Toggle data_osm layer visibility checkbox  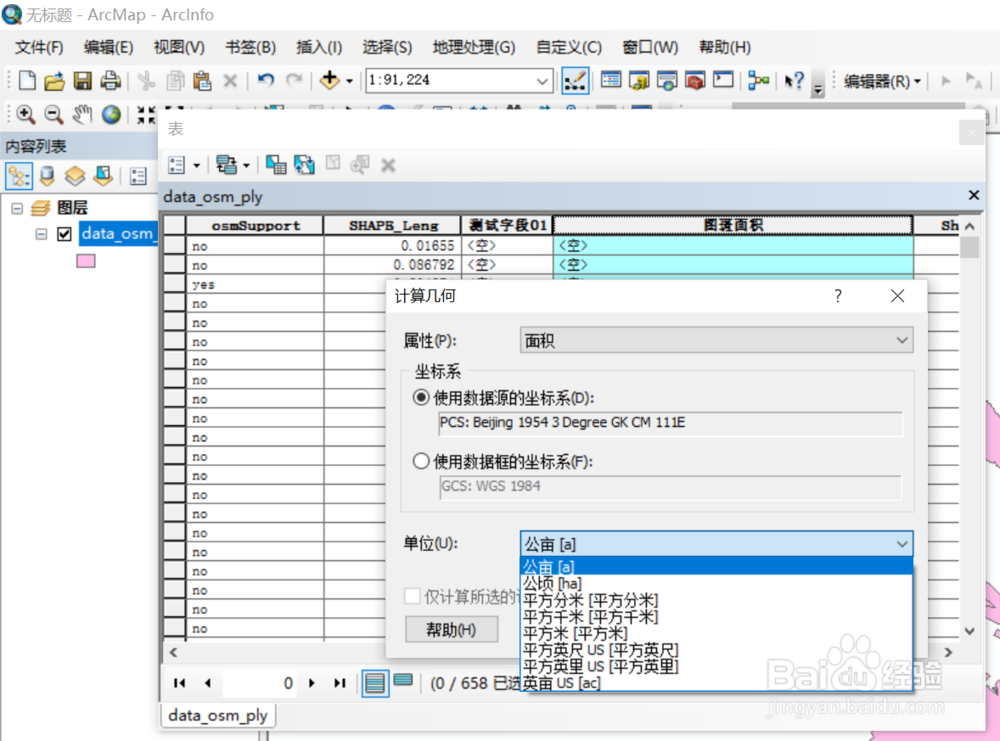coord(64,234)
